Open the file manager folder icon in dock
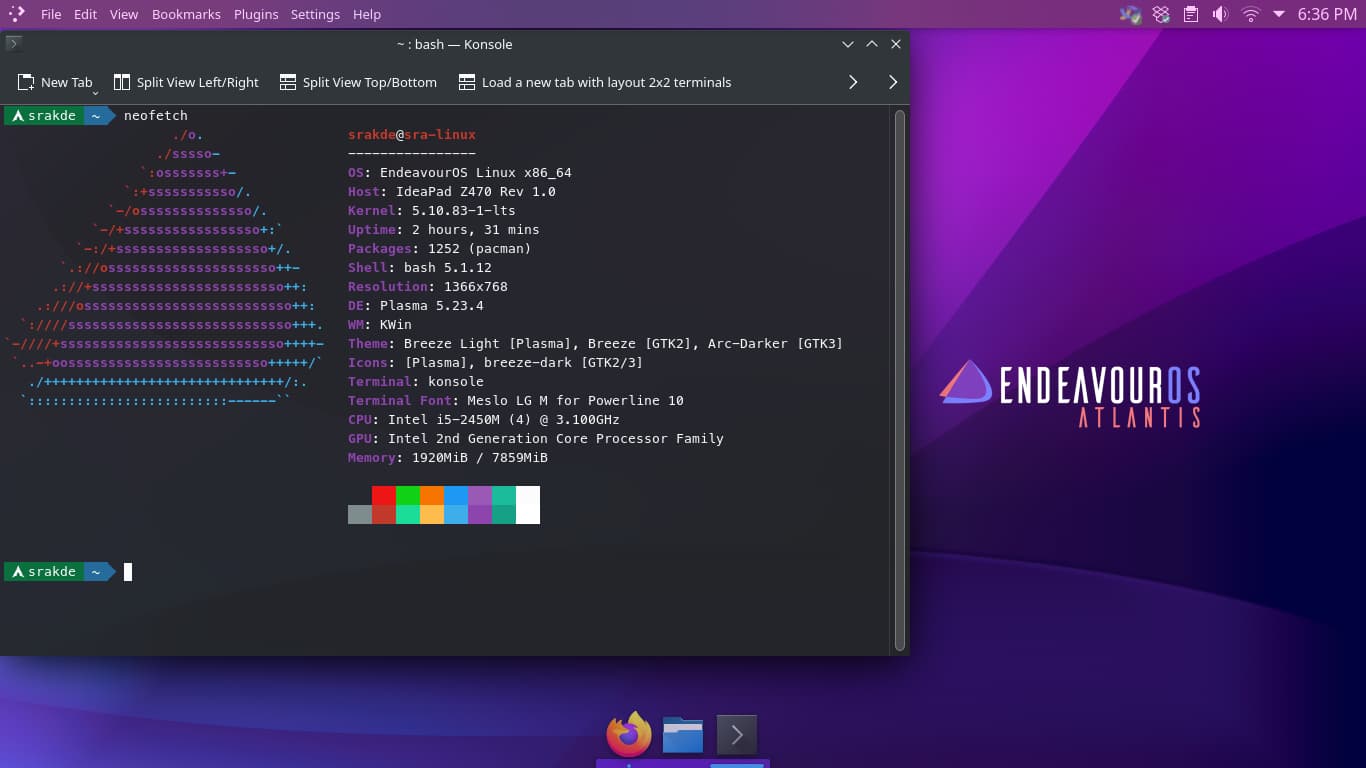Viewport: 1366px width, 768px height. click(683, 735)
